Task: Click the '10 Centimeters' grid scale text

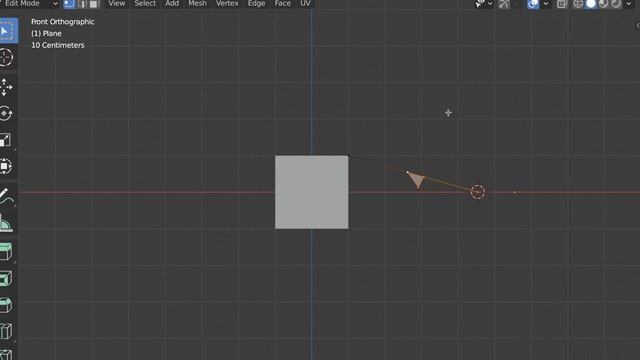Action: [x=58, y=45]
